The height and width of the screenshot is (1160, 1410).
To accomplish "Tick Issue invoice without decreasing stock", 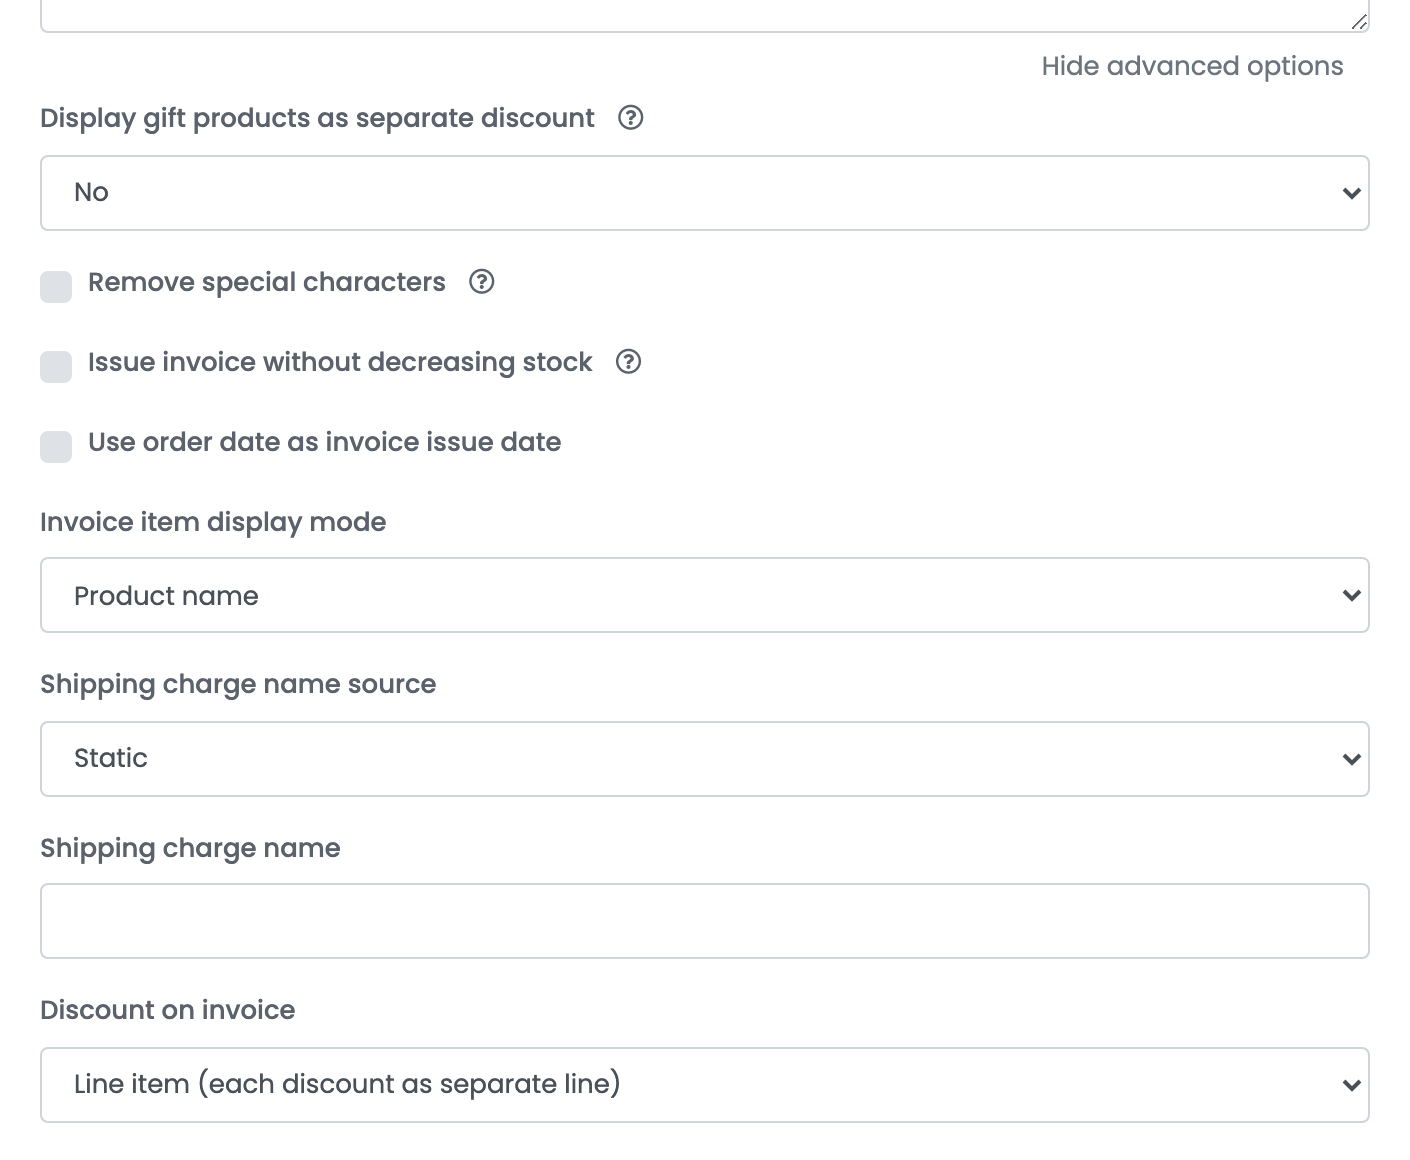I will click(56, 366).
